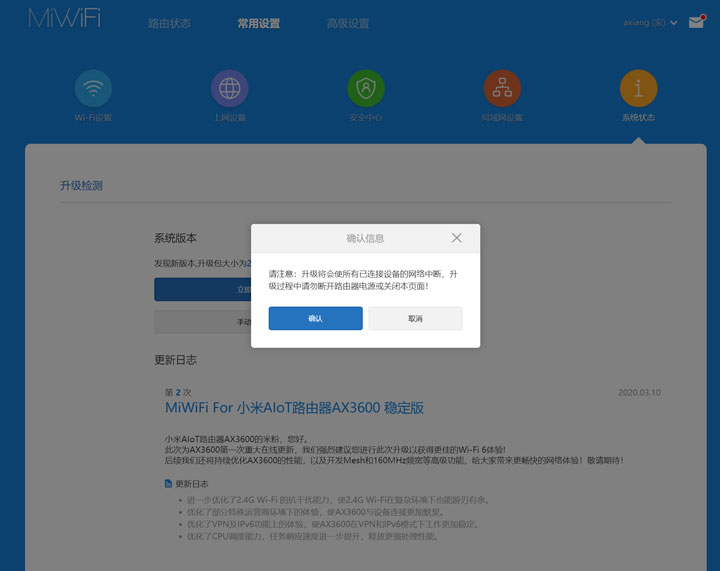Click the 系统版本 heading
Screen dimensions: 720x571
pyautogui.click(x=175, y=238)
